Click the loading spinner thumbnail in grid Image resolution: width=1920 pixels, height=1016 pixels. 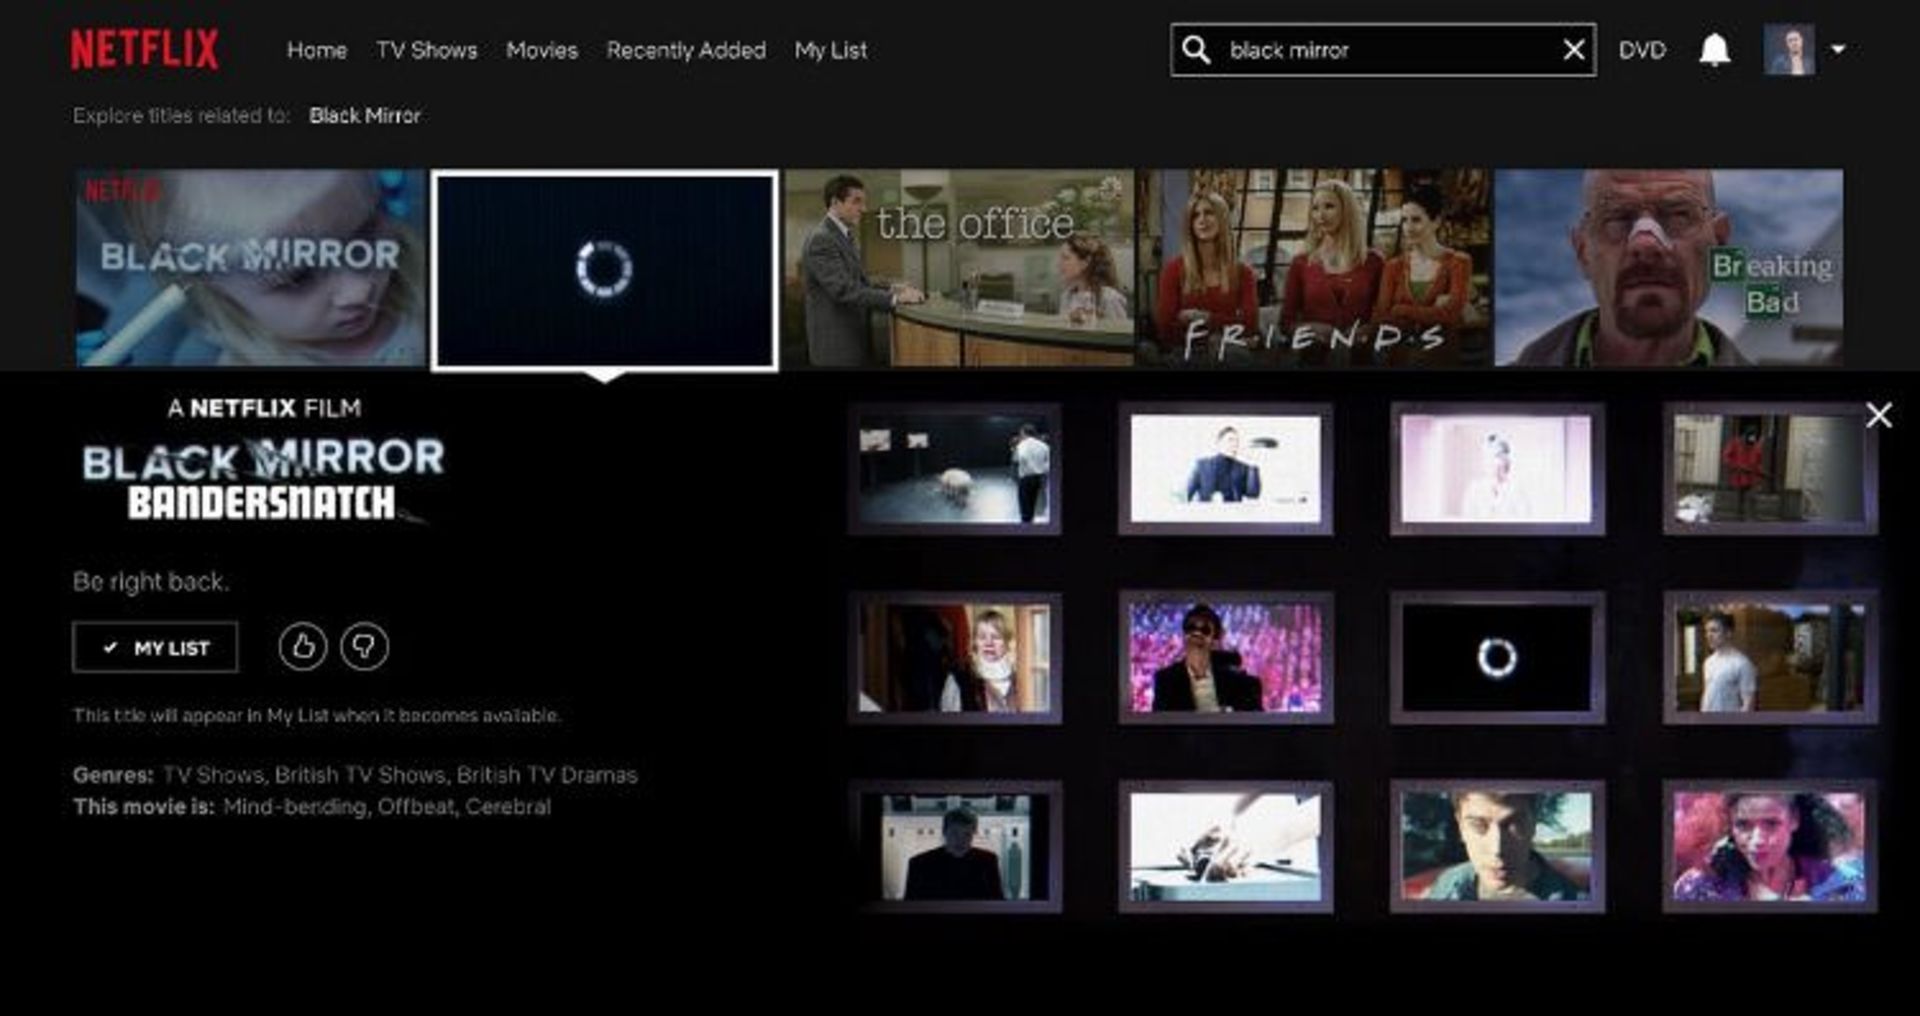coord(1497,658)
